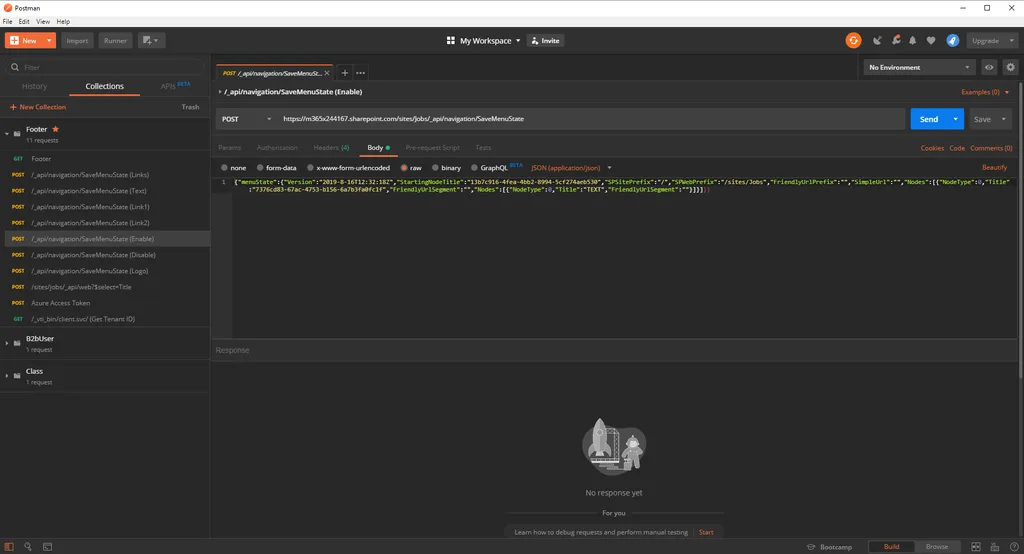
Task: Open the help icon in status bar
Action: [x=1014, y=547]
